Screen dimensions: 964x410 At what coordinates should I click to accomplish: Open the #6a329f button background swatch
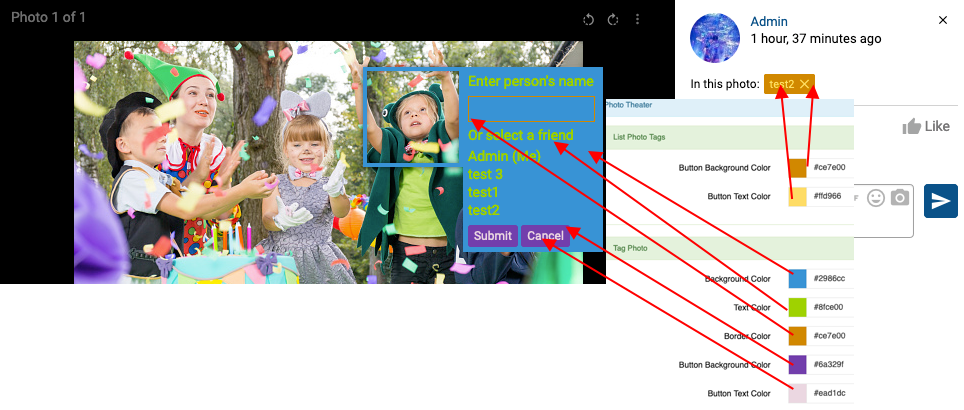tap(797, 365)
